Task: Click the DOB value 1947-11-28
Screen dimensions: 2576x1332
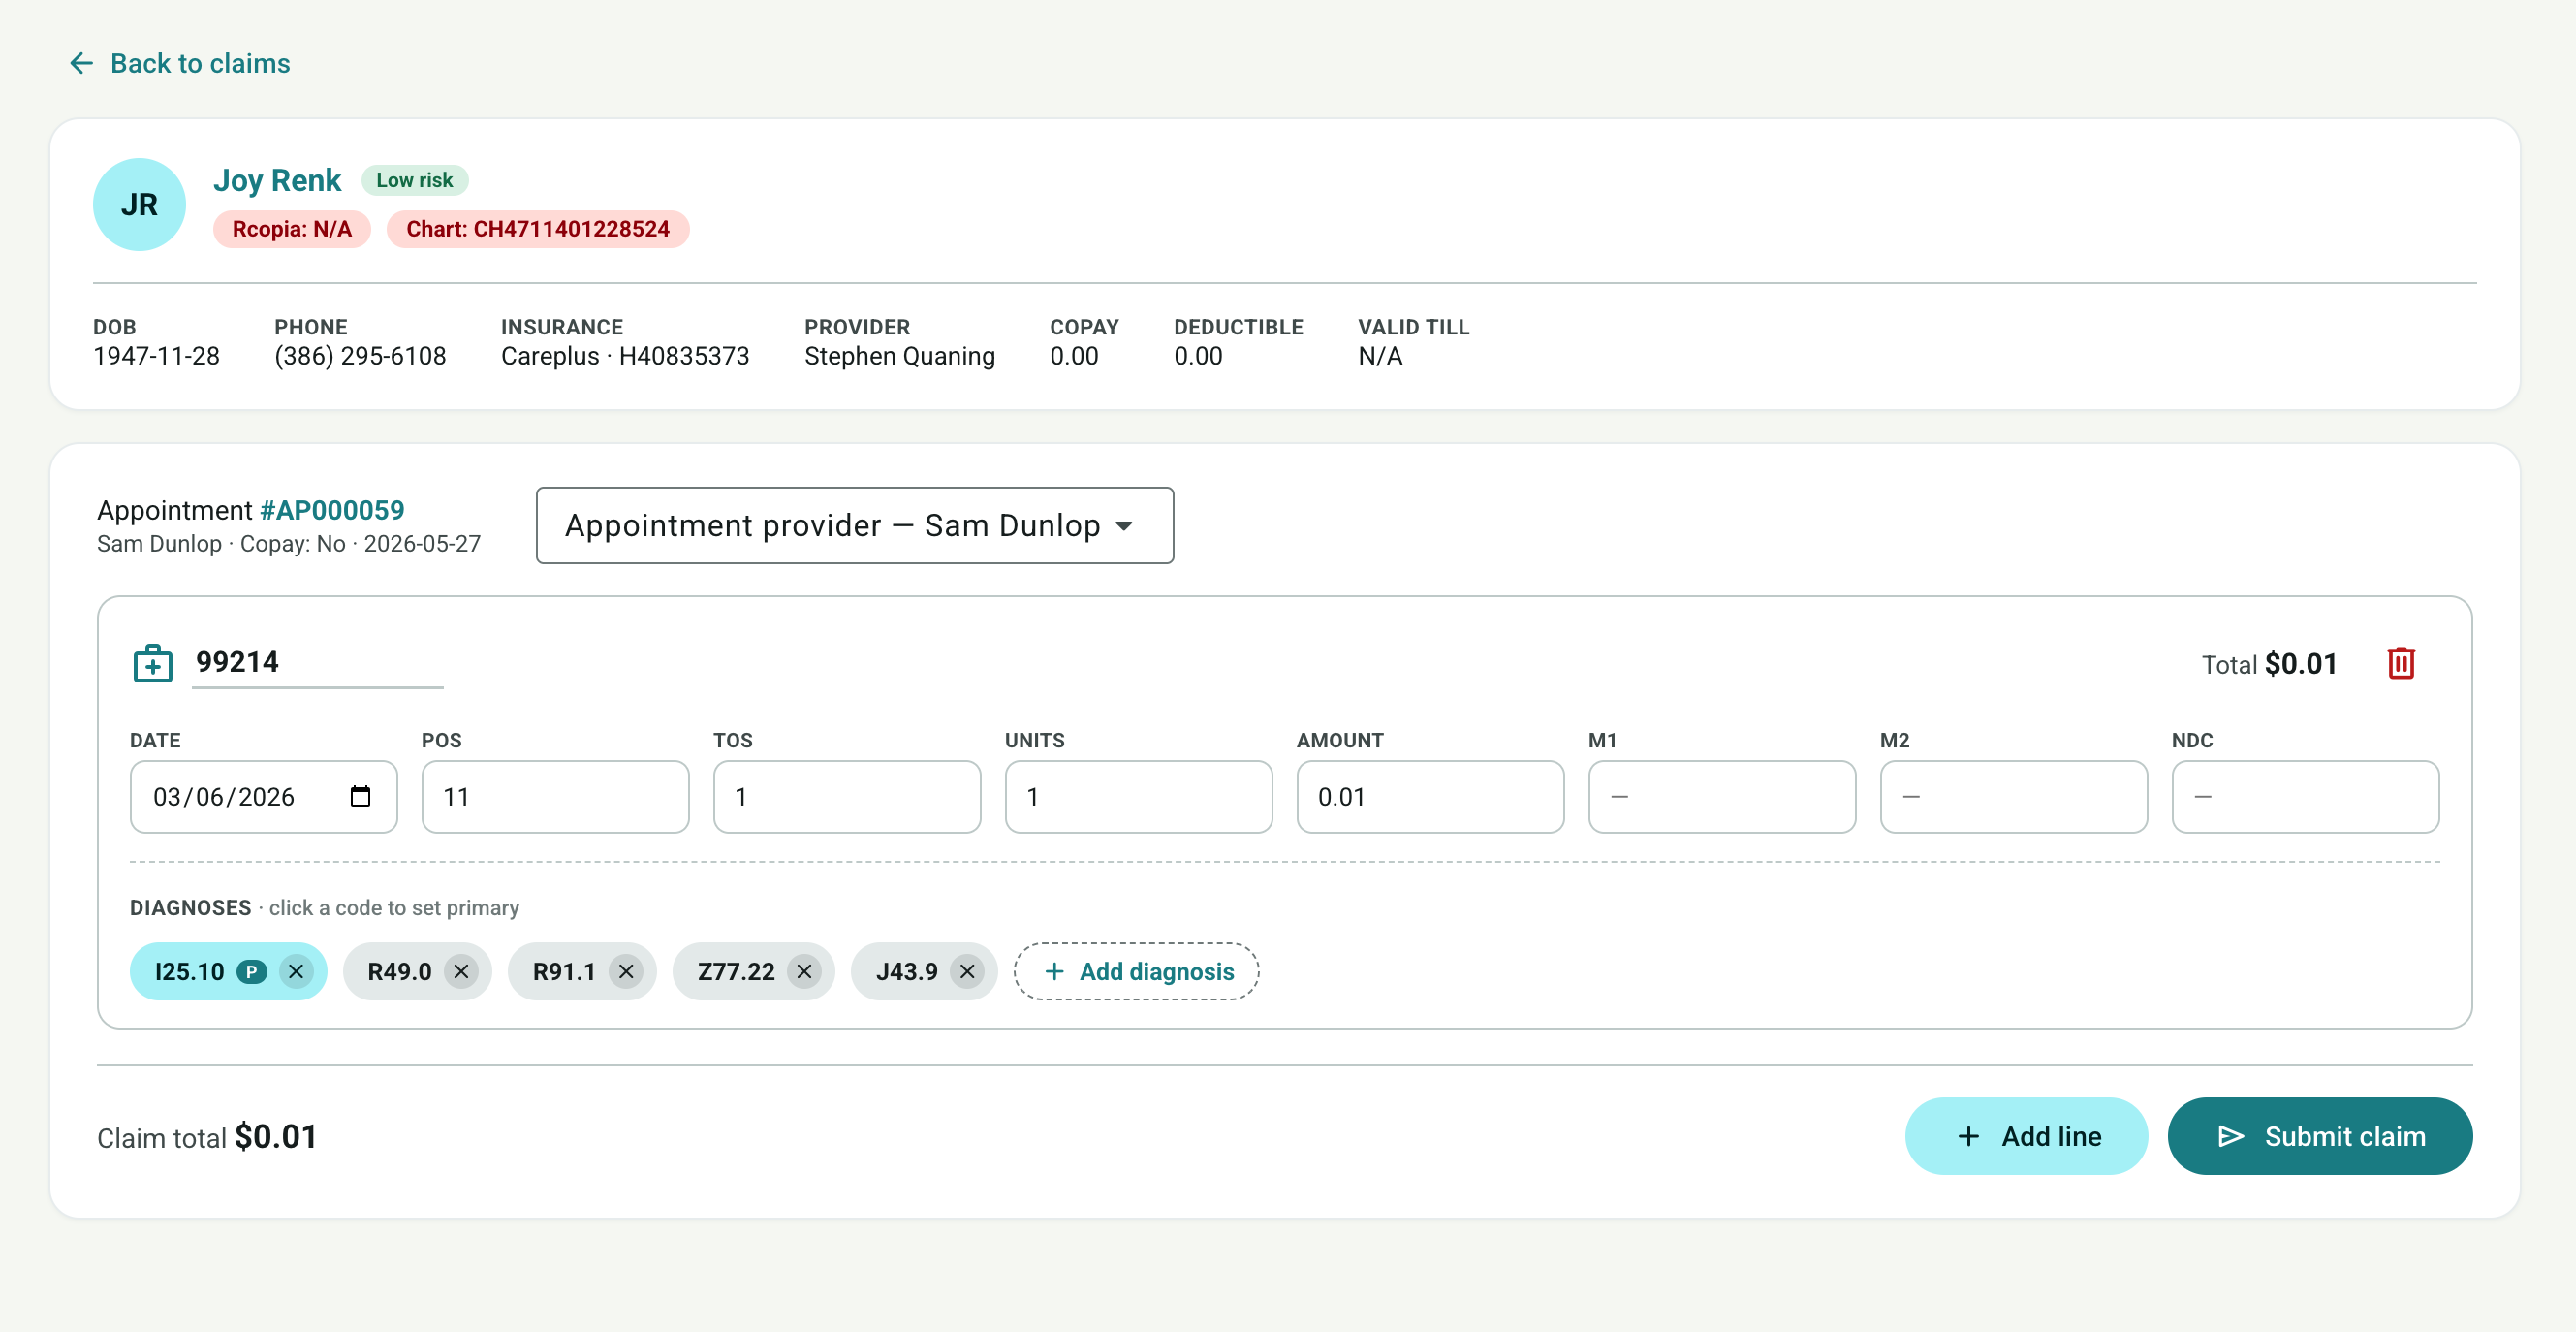Action: pos(156,356)
